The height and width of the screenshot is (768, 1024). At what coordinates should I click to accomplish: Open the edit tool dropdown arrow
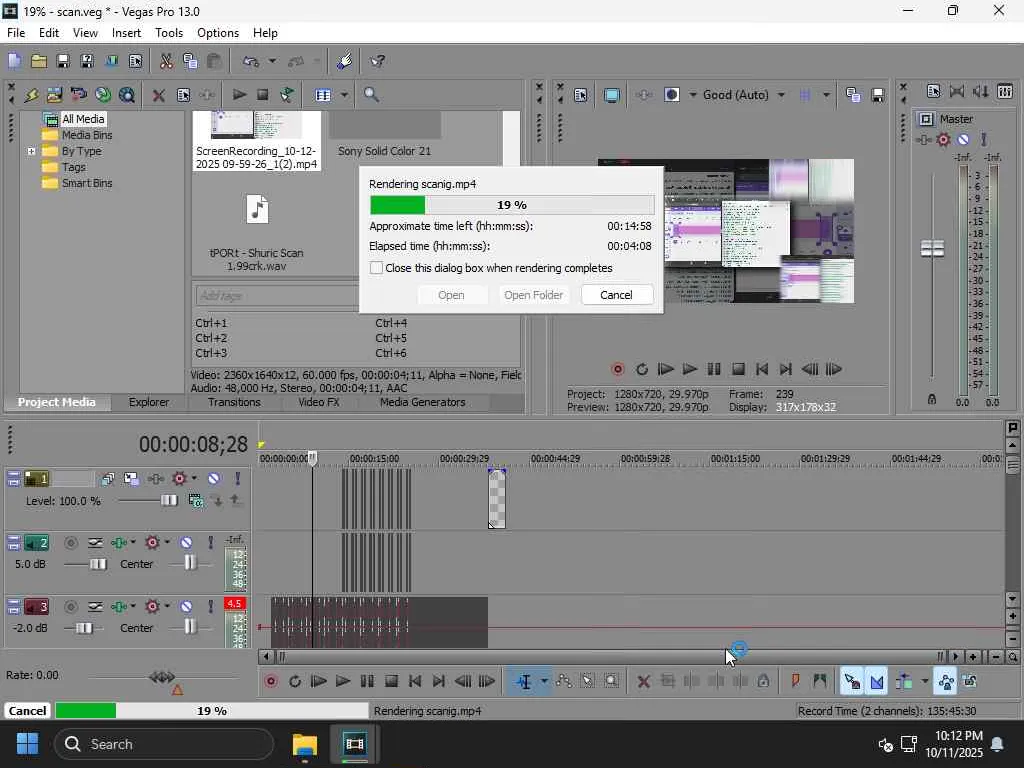pyautogui.click(x=543, y=682)
